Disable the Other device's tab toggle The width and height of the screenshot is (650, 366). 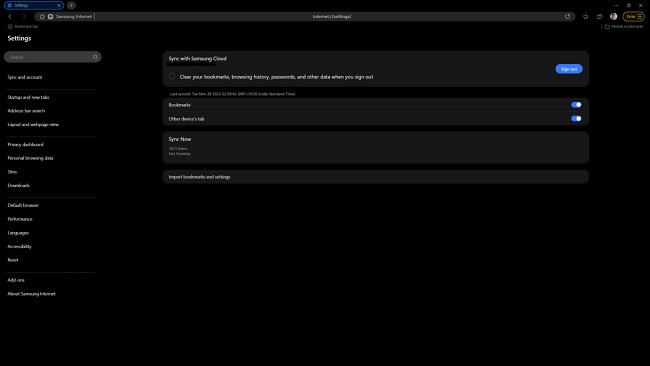tap(576, 119)
